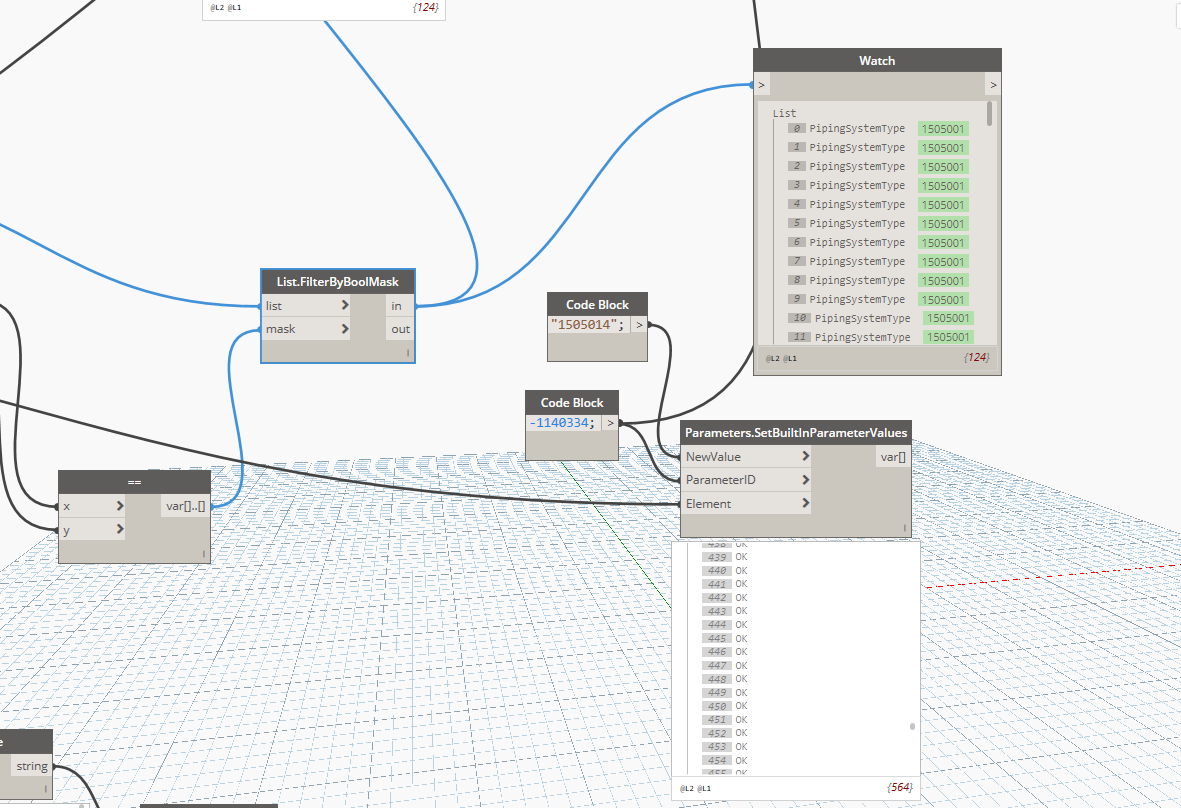Click the ParameterID input port chevron
The image size is (1181, 808).
pyautogui.click(x=805, y=480)
